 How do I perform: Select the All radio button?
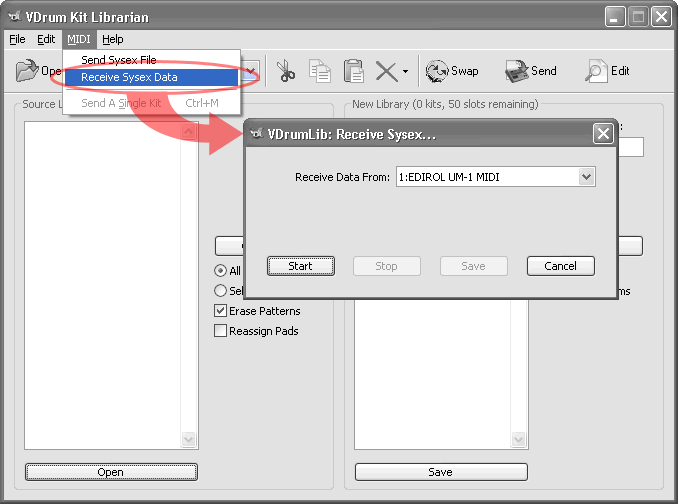(x=221, y=271)
